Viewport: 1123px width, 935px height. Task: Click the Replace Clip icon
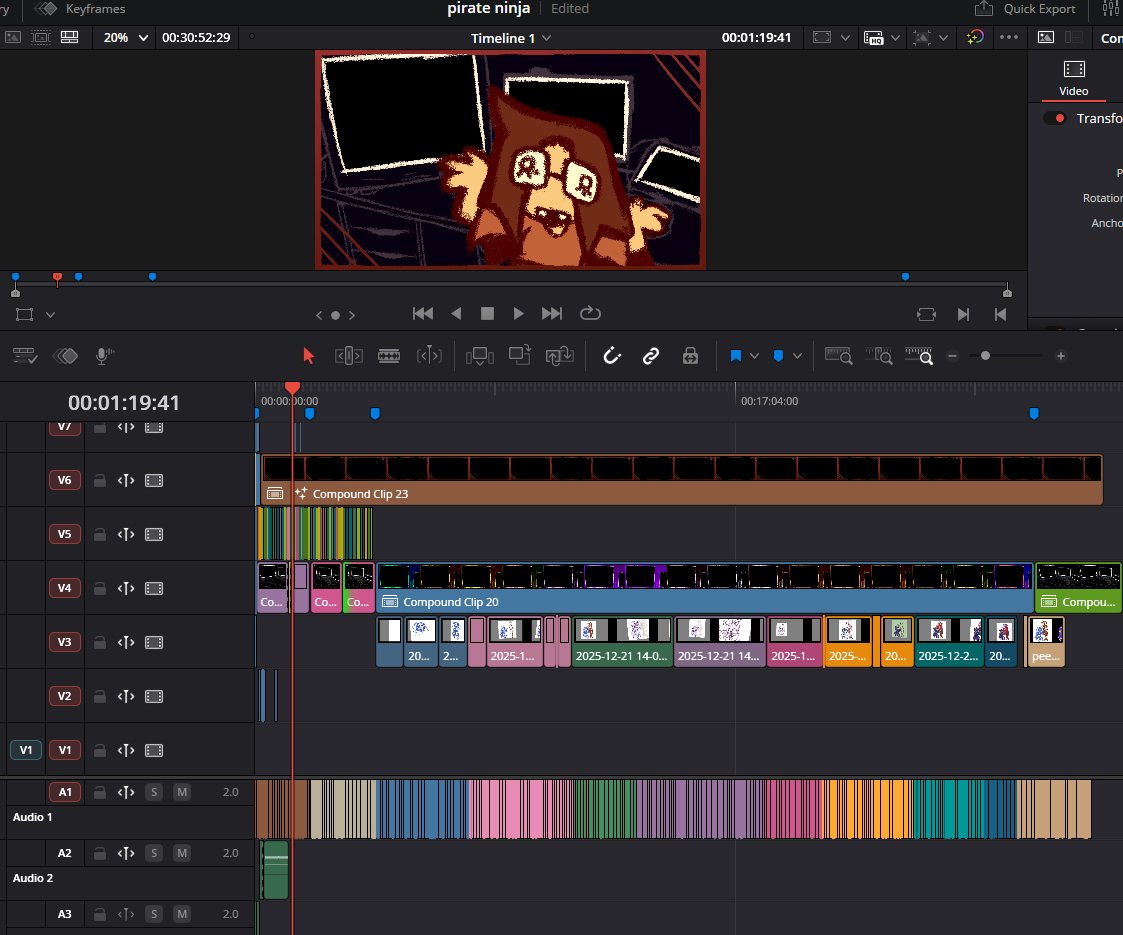(x=559, y=356)
